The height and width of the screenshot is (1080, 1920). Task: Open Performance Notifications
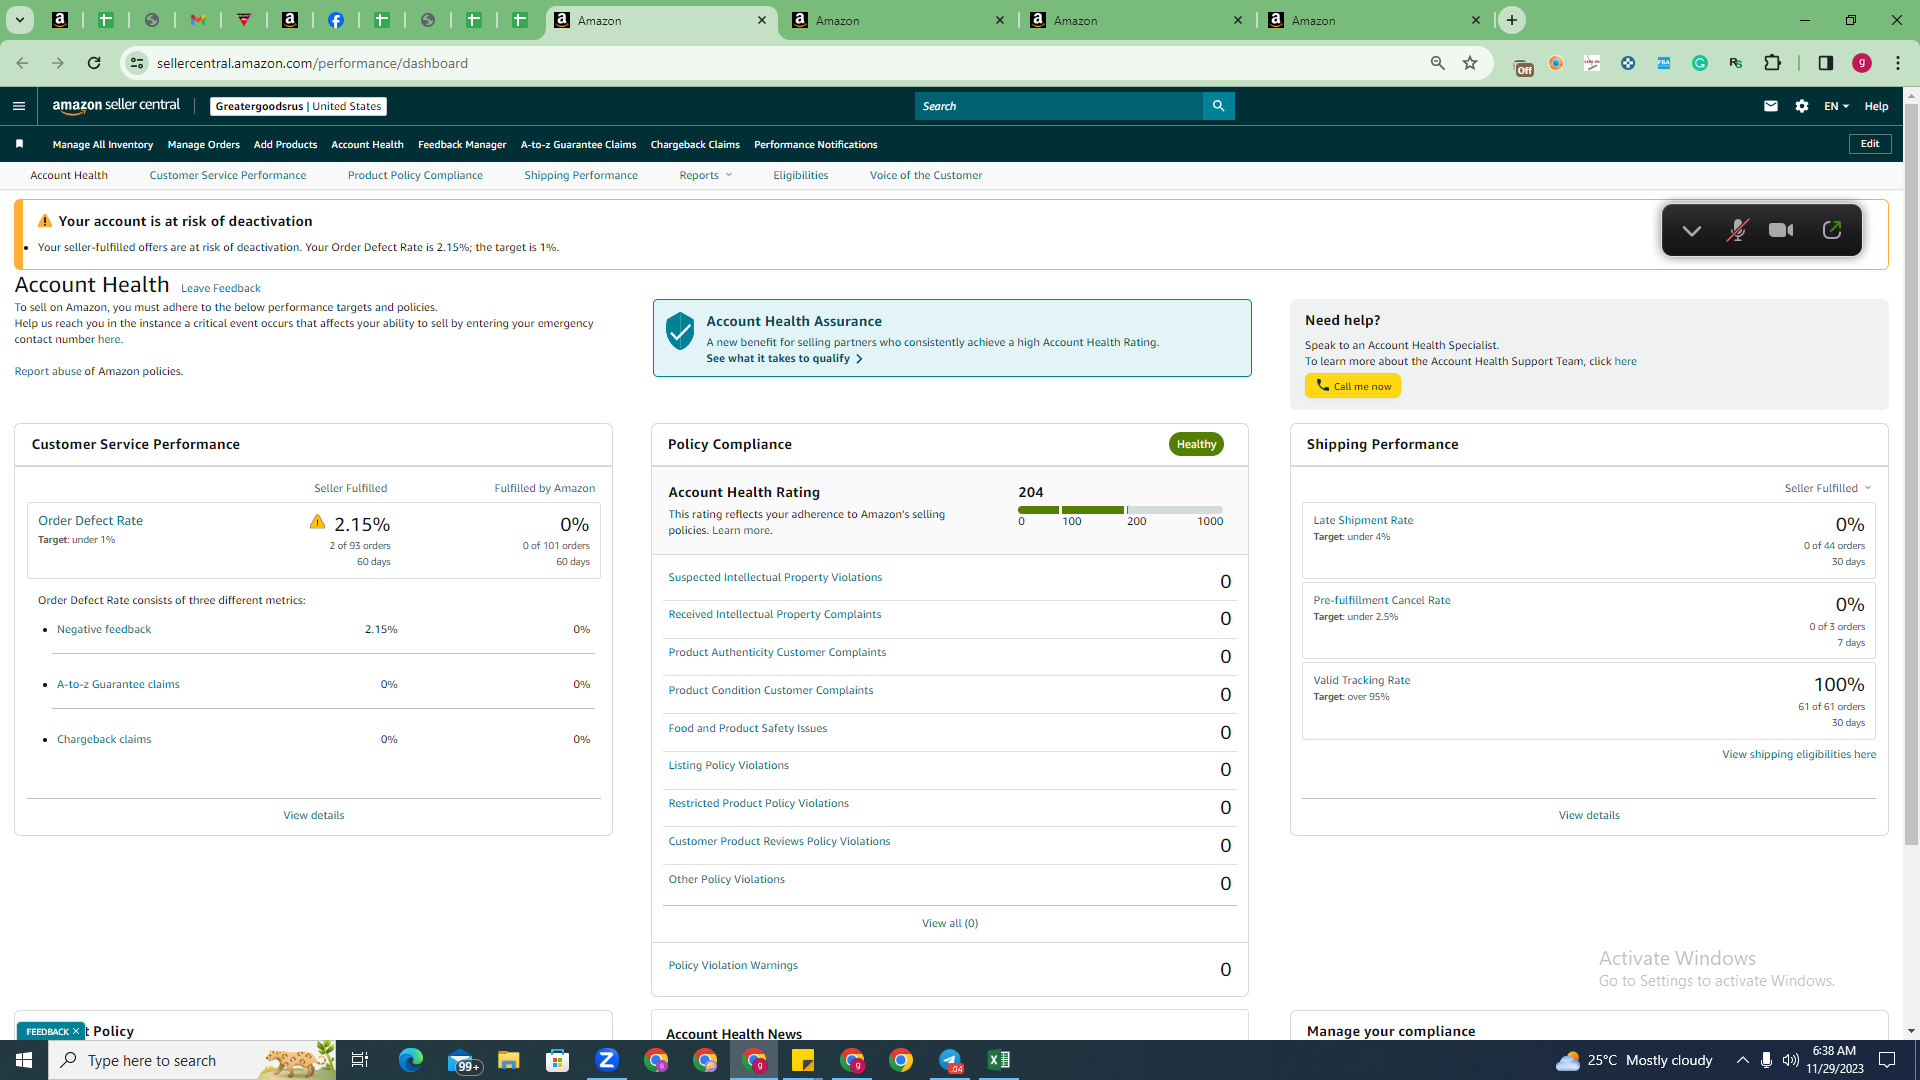(816, 145)
